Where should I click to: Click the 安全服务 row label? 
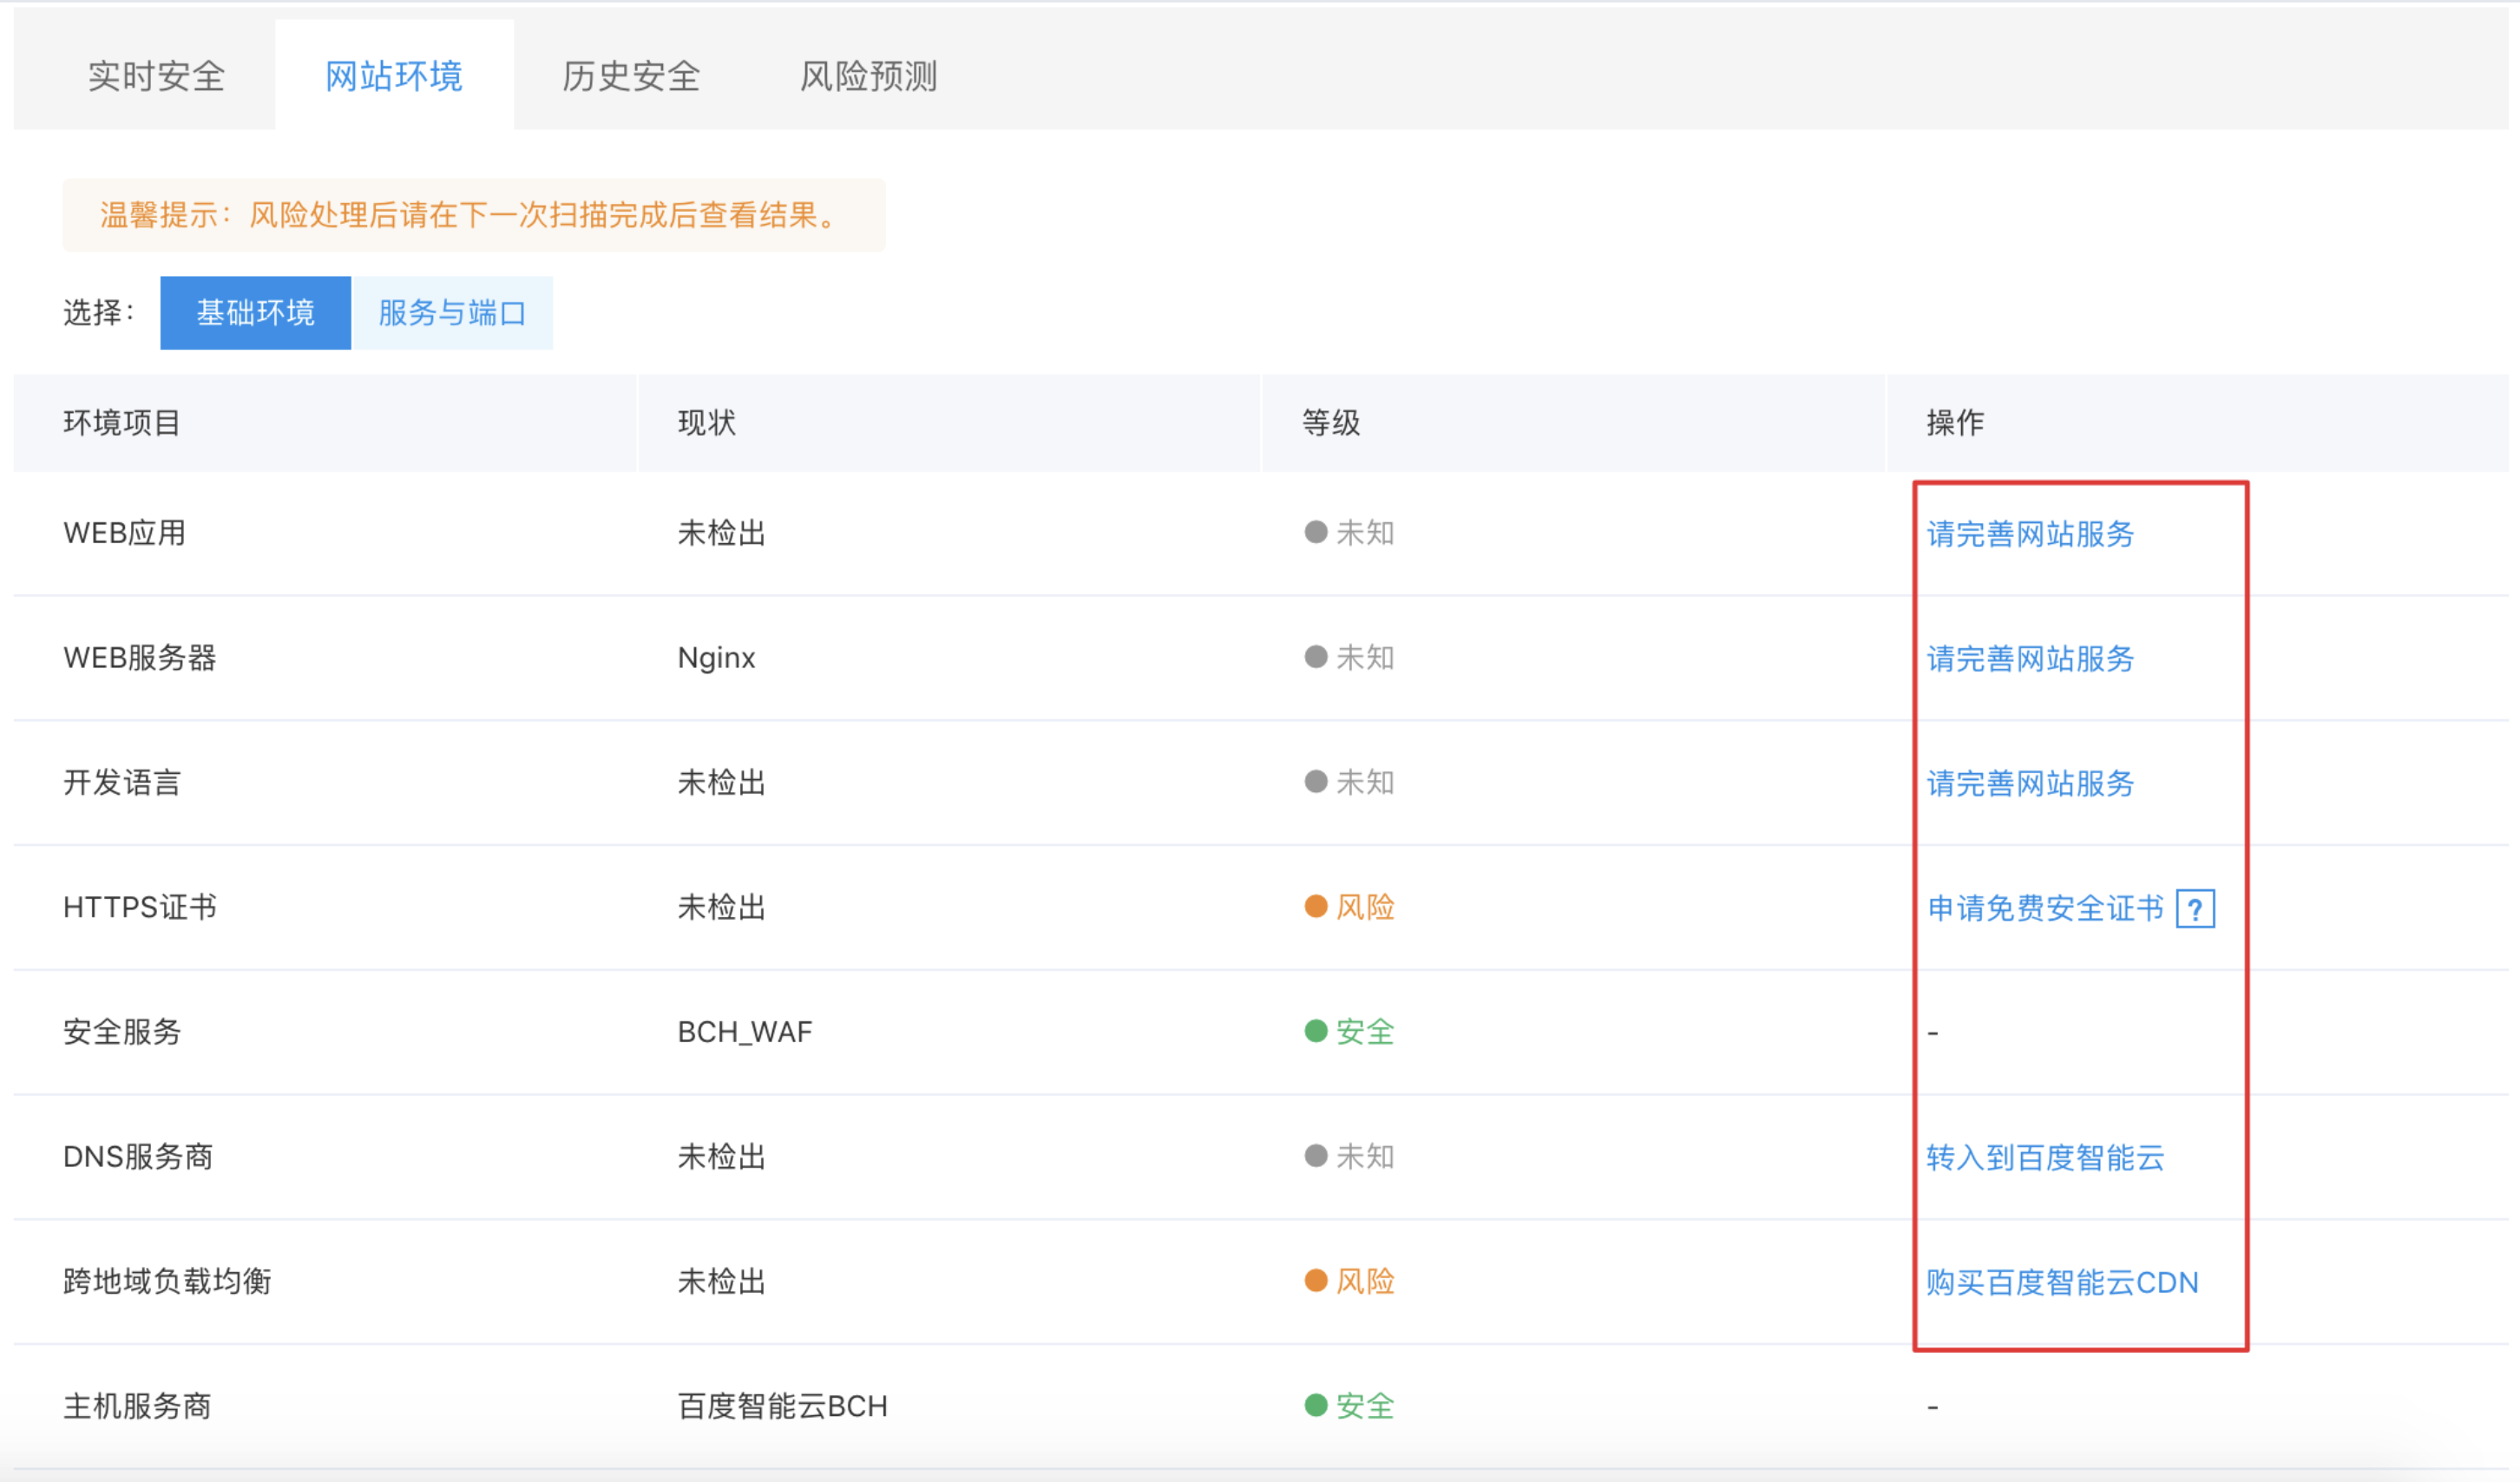tap(122, 1032)
